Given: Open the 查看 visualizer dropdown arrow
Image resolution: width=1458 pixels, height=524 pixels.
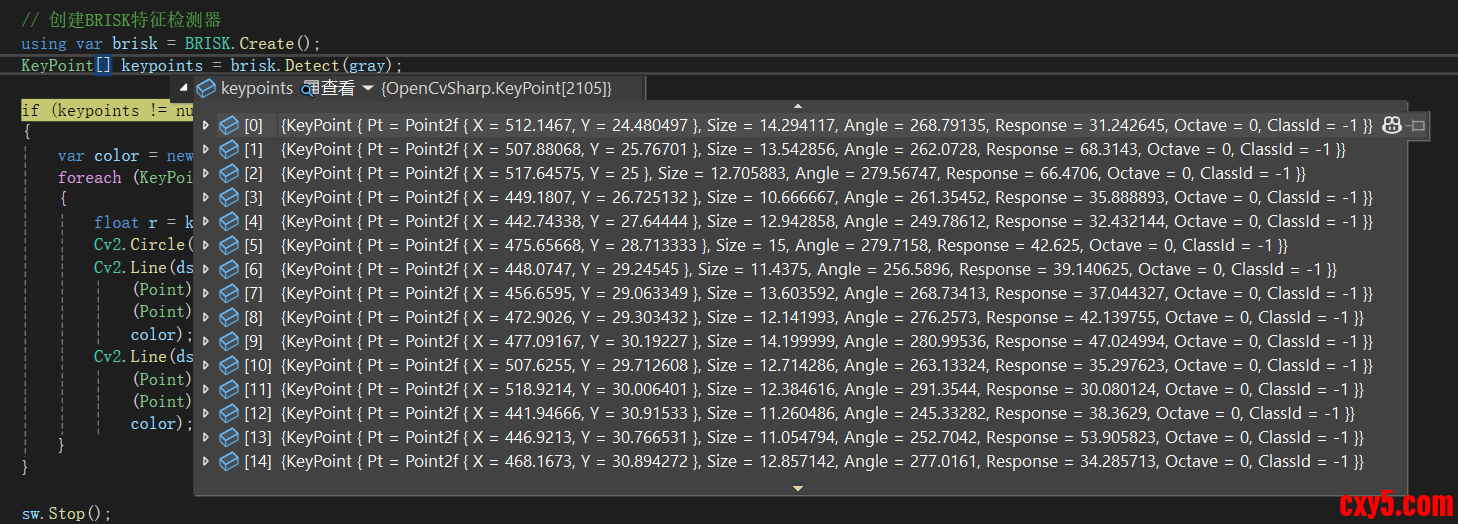Looking at the screenshot, I should (x=367, y=88).
